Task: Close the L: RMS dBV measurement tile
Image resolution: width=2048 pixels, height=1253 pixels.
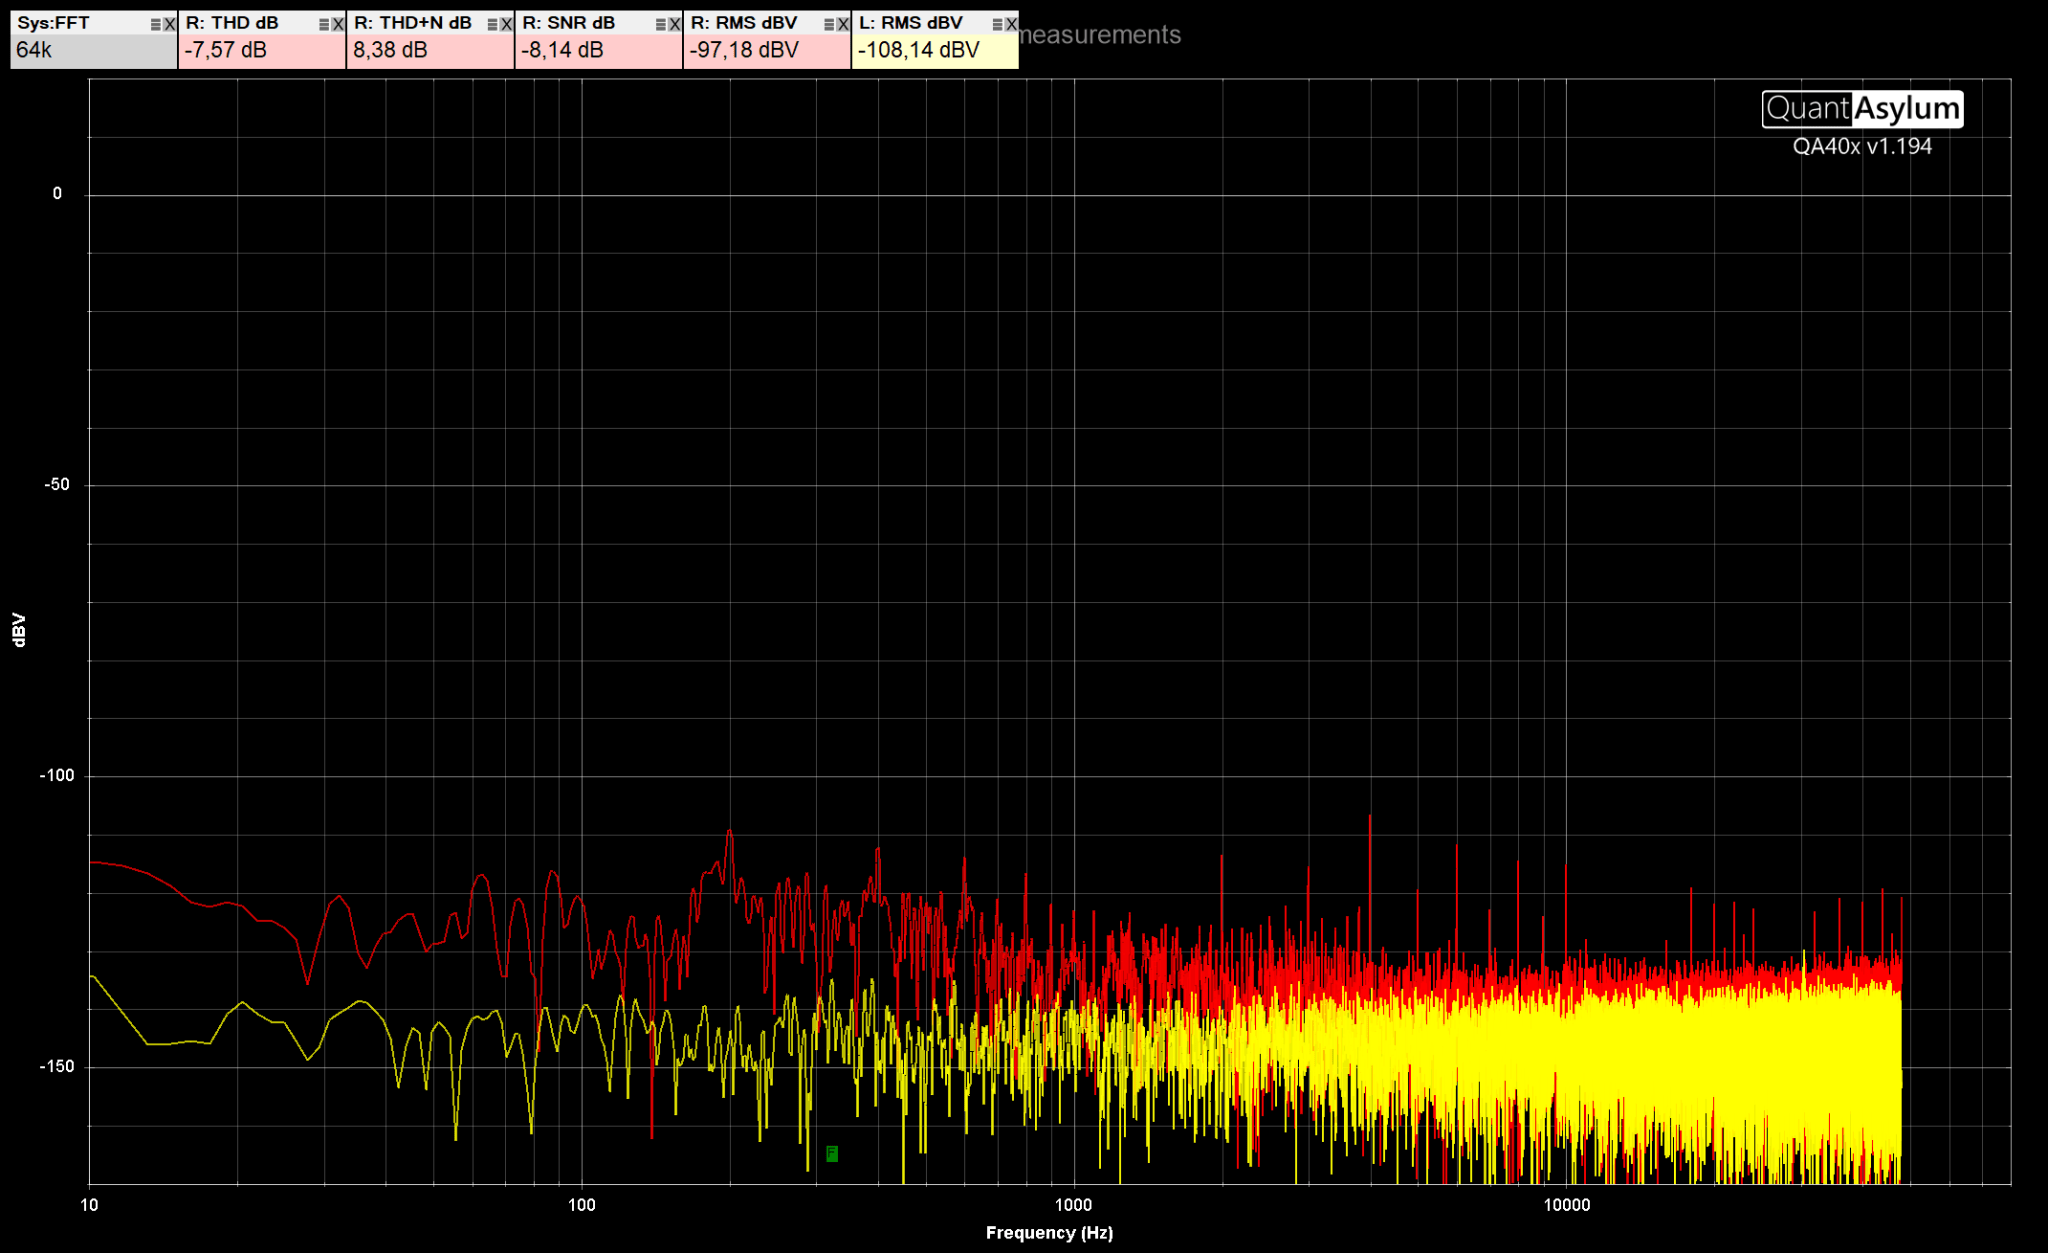Action: [1012, 24]
